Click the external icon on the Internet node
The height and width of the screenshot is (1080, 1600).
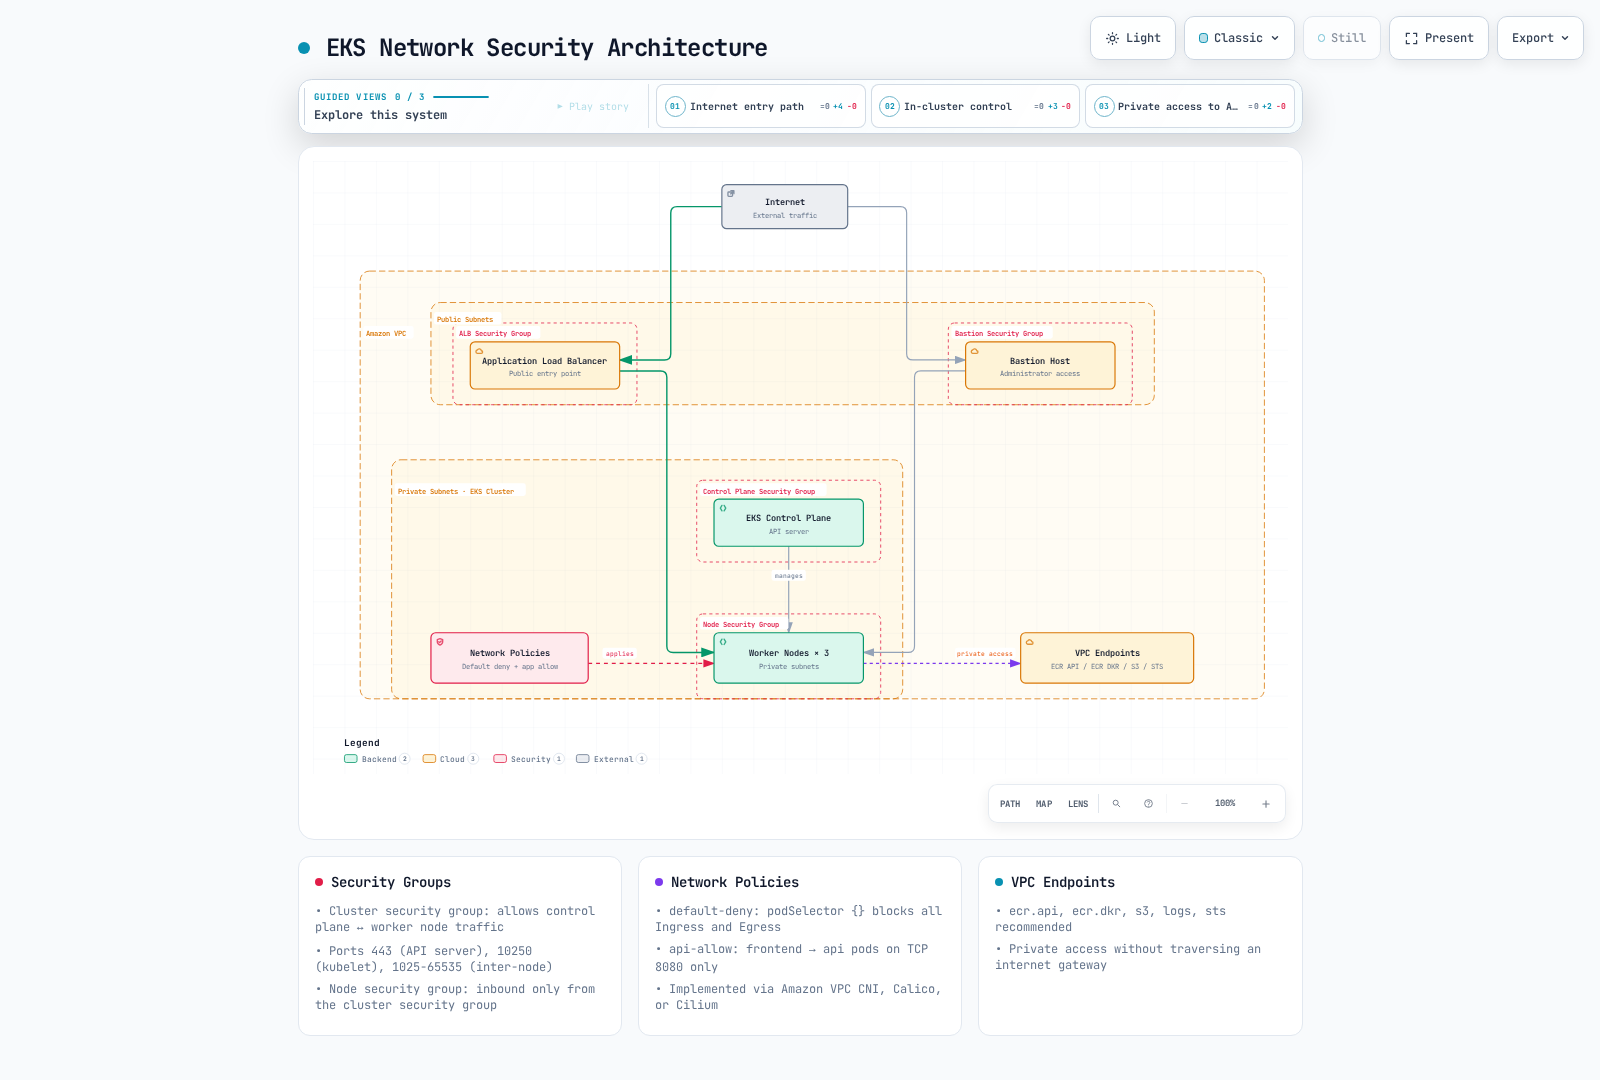click(731, 193)
